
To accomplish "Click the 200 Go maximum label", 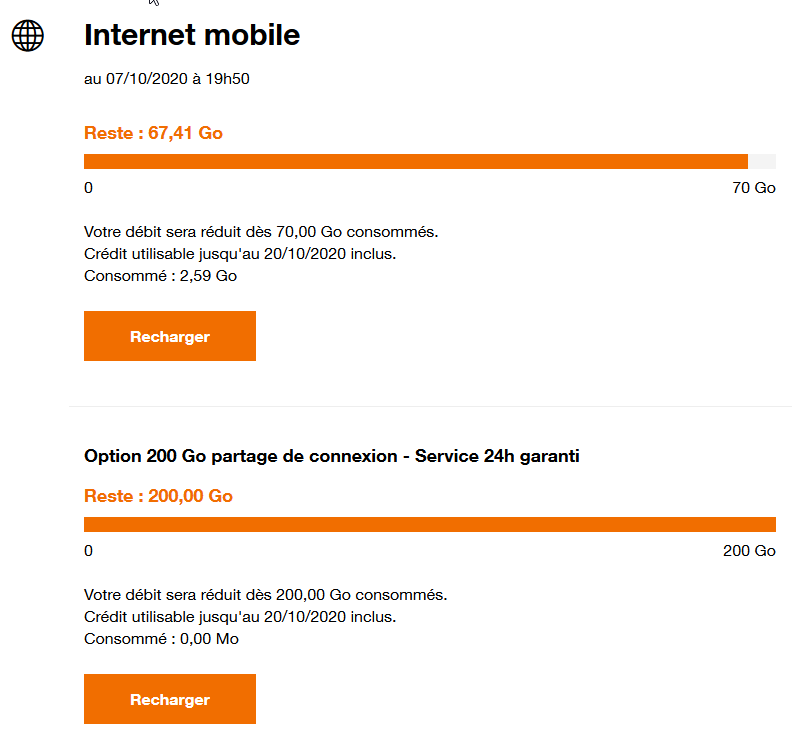I will [x=749, y=551].
